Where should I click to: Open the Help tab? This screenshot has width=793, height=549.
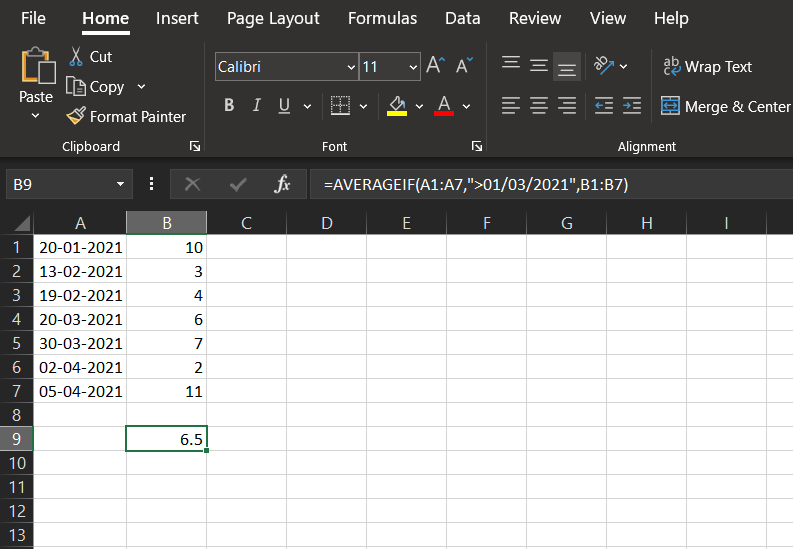[x=671, y=18]
